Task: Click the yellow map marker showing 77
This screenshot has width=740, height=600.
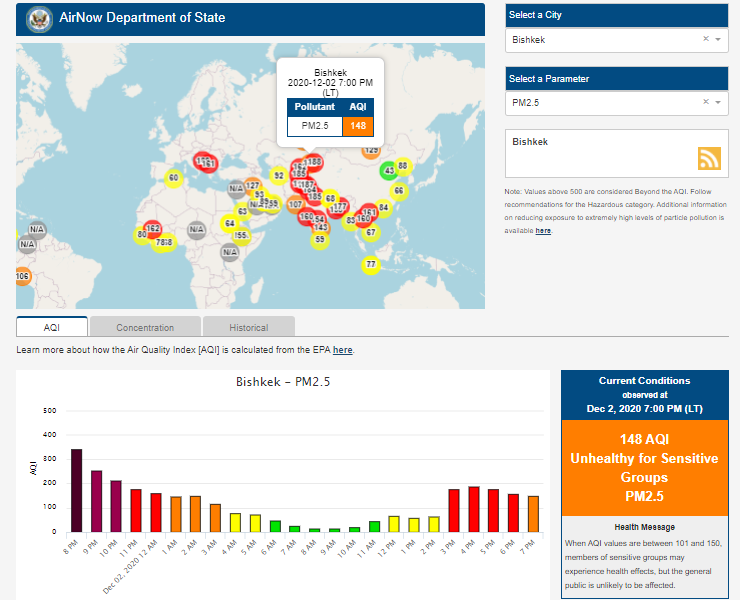Action: (x=371, y=265)
